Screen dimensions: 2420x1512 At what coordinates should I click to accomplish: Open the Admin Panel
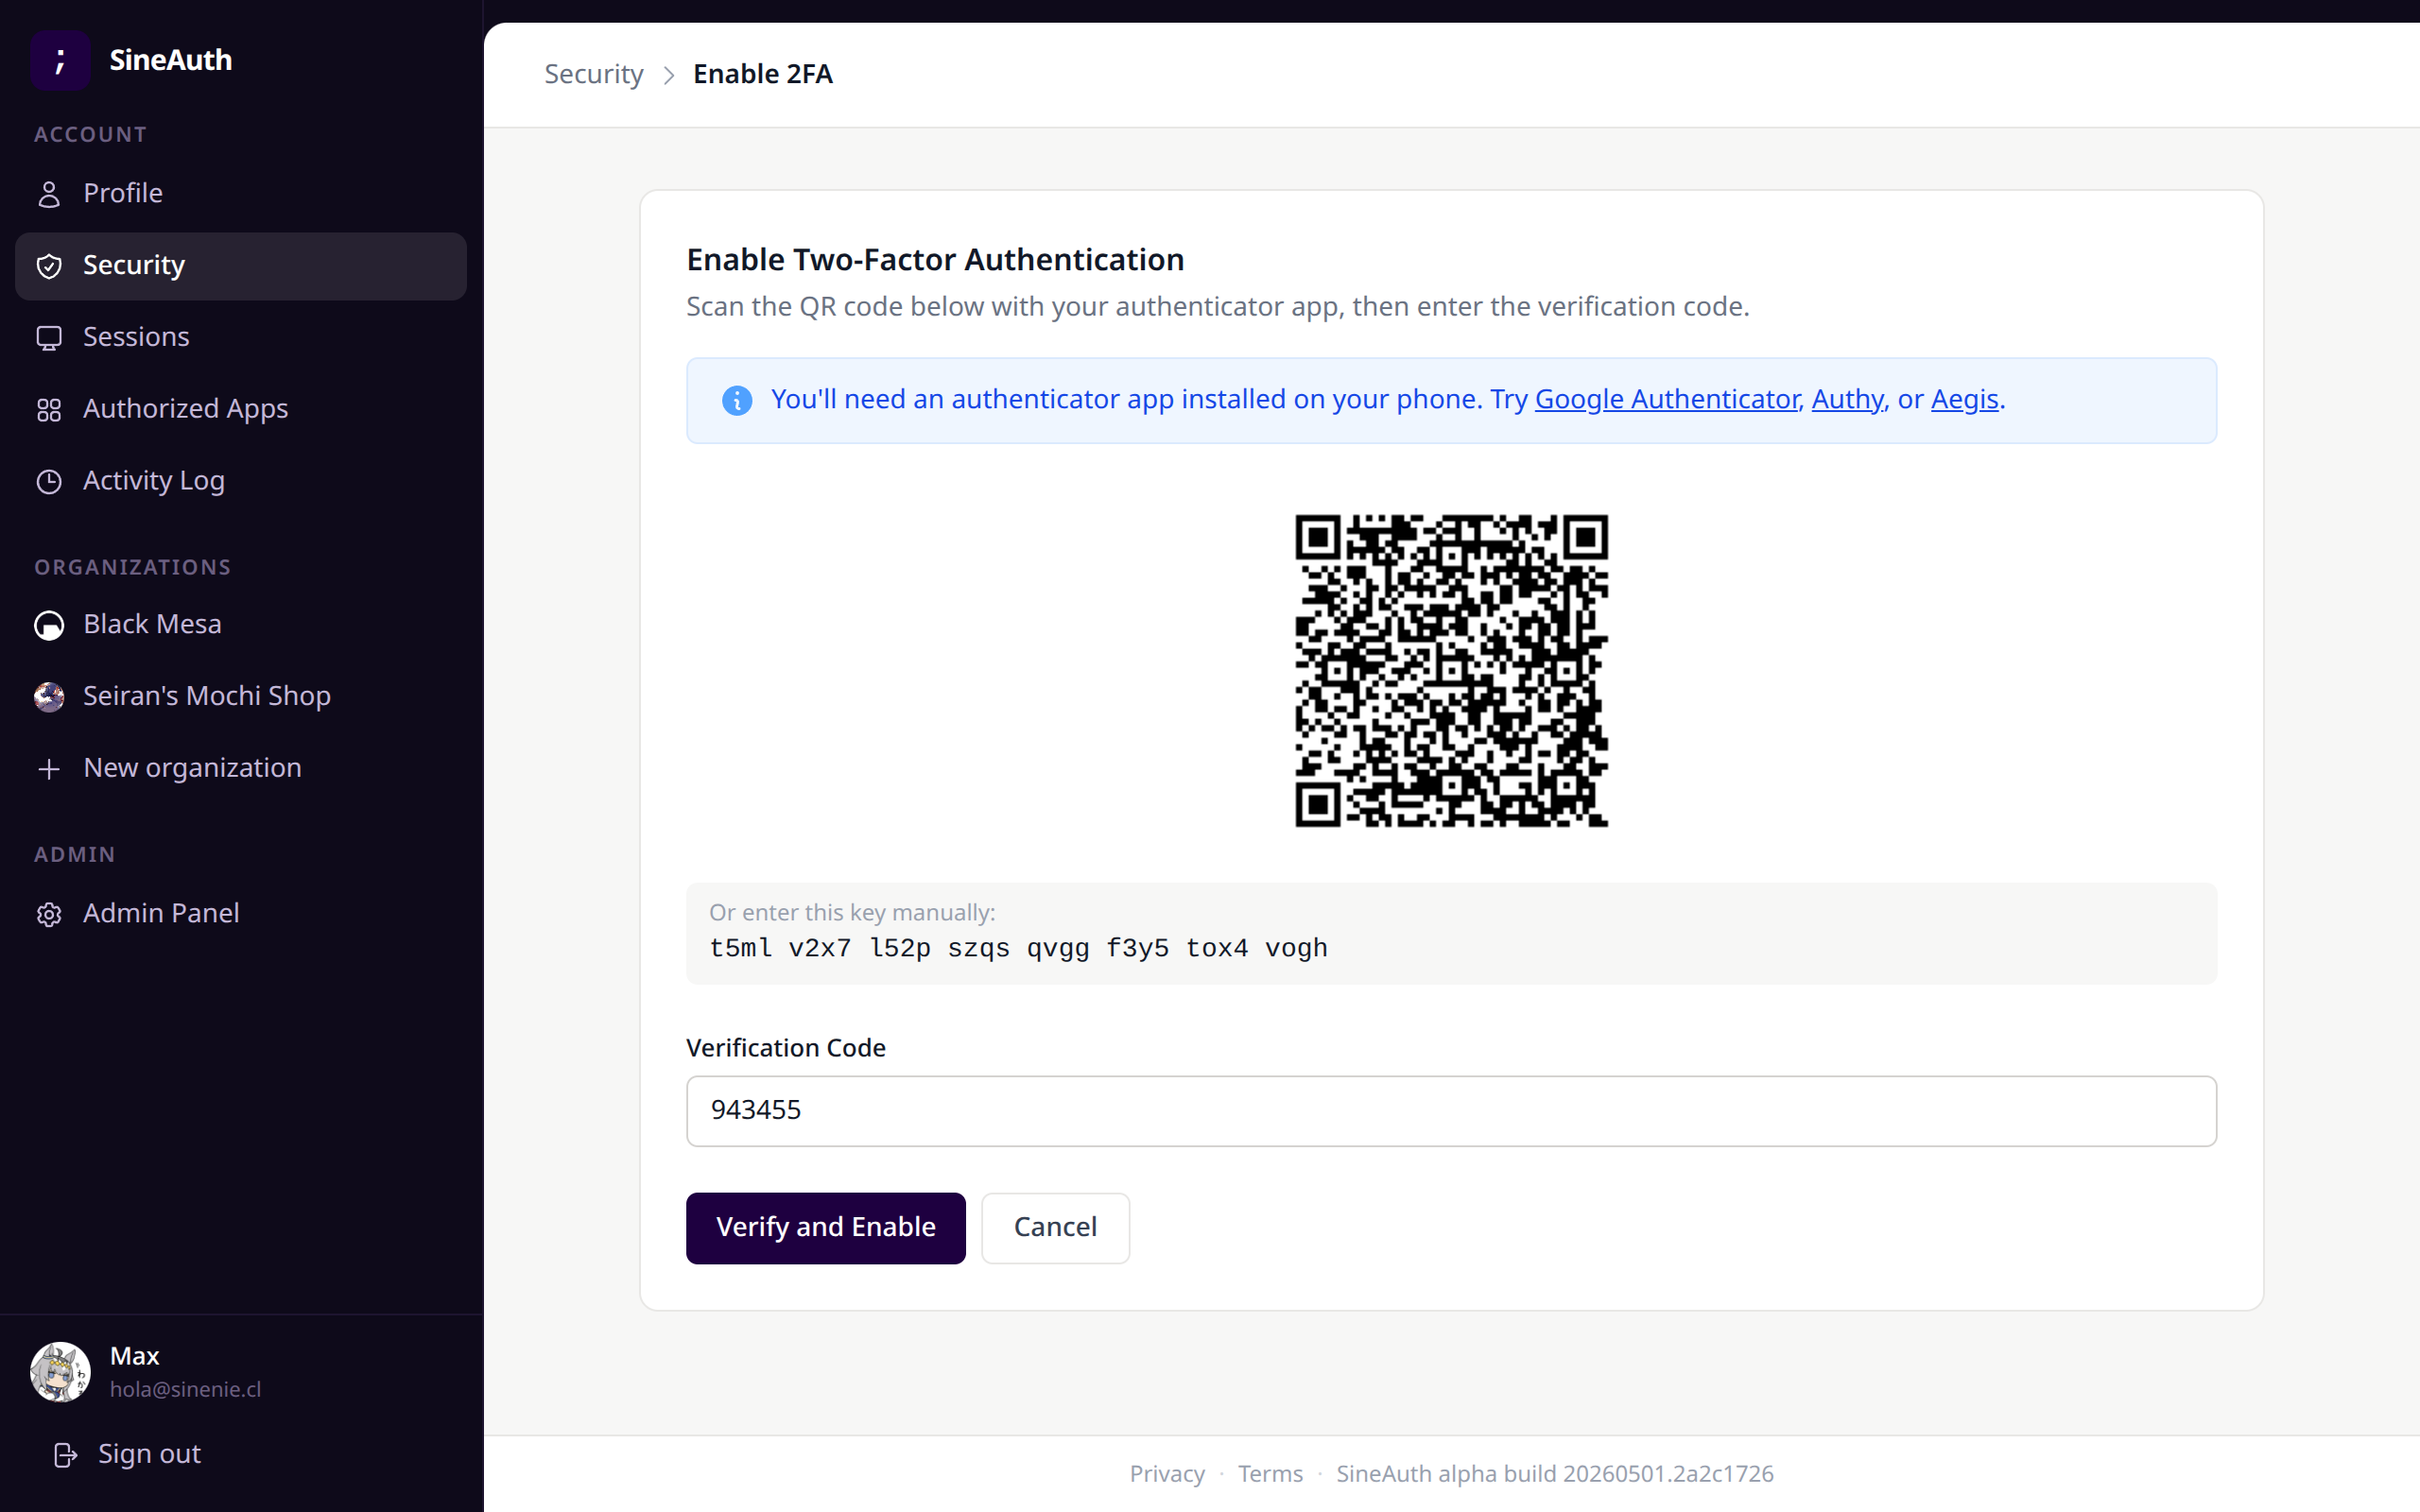point(241,914)
